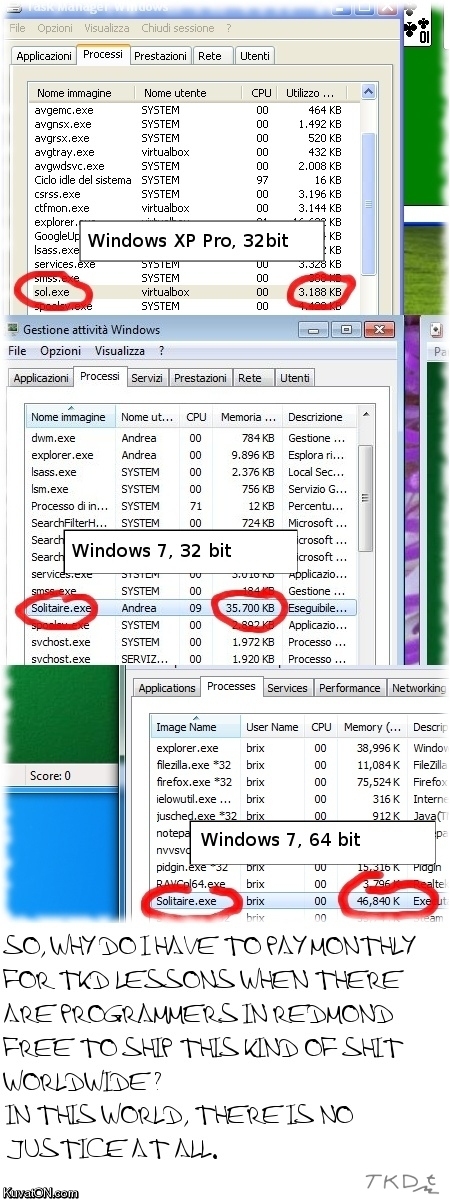
Task: Select Utenti tab in Gestione attività Windows
Action: (294, 378)
